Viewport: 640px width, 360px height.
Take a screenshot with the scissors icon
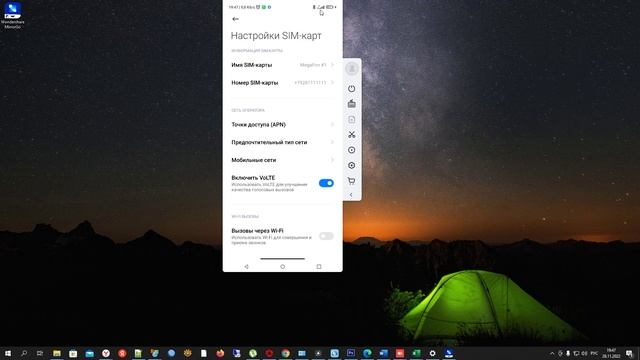(x=351, y=135)
